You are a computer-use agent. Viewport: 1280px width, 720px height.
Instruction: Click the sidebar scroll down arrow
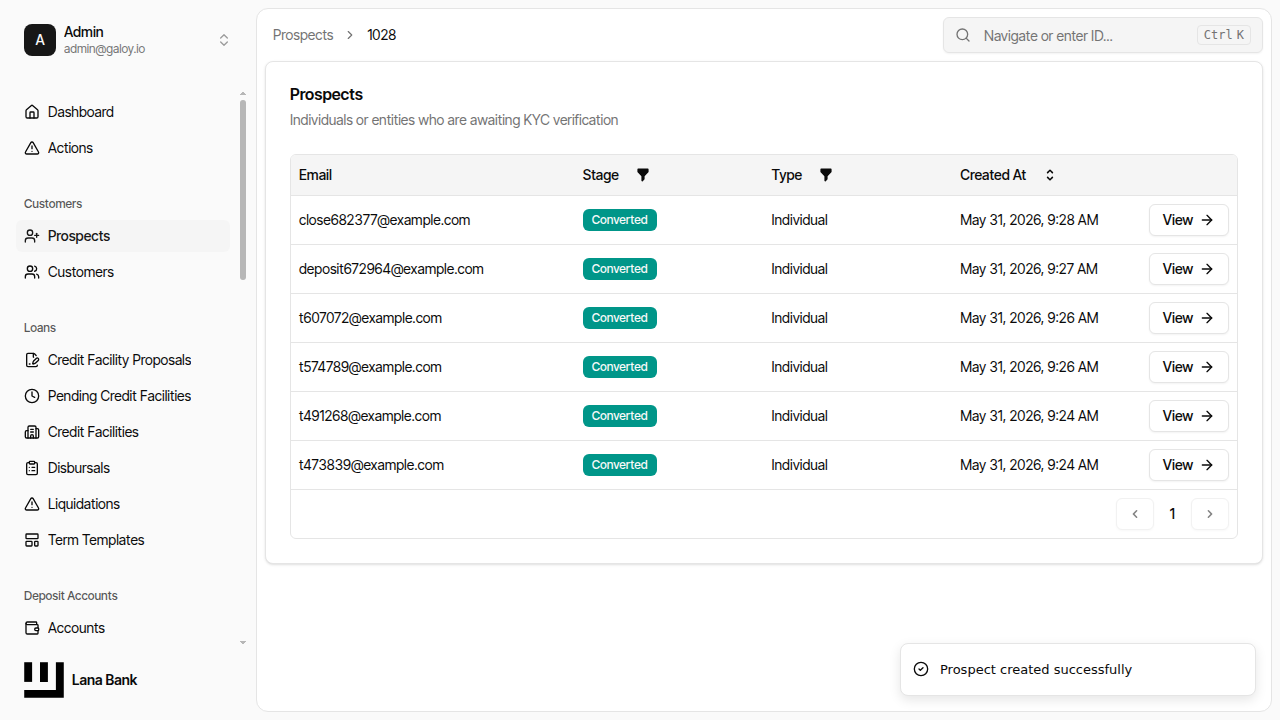[243, 643]
